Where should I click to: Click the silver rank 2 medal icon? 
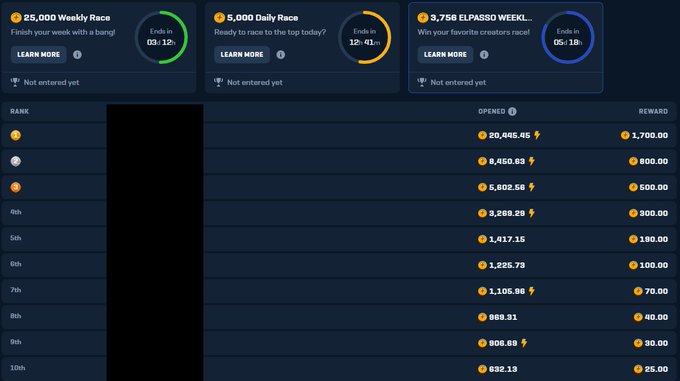pyautogui.click(x=16, y=161)
